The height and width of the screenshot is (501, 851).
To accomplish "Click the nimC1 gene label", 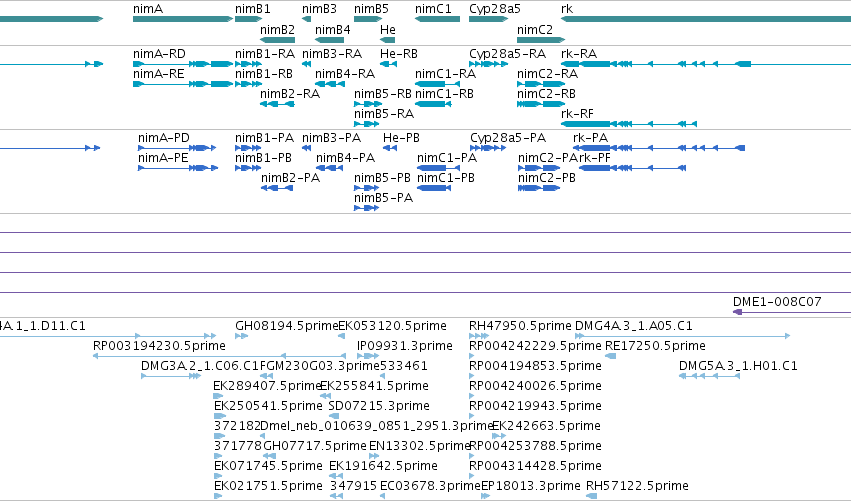I will (433, 9).
